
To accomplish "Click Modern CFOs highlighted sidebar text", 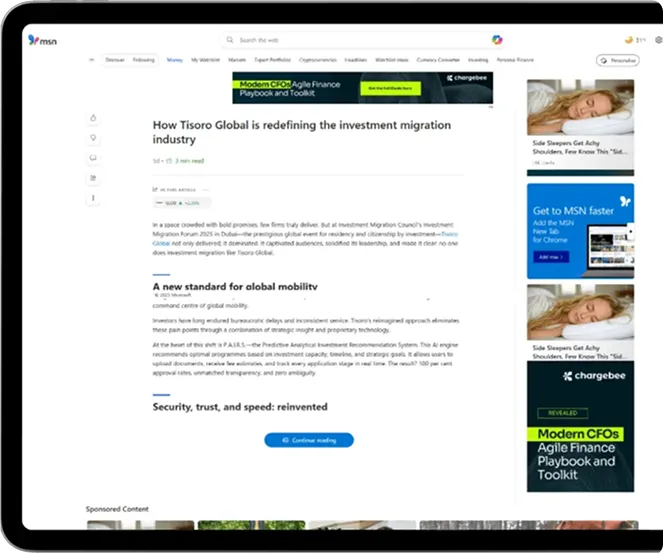I will [578, 434].
